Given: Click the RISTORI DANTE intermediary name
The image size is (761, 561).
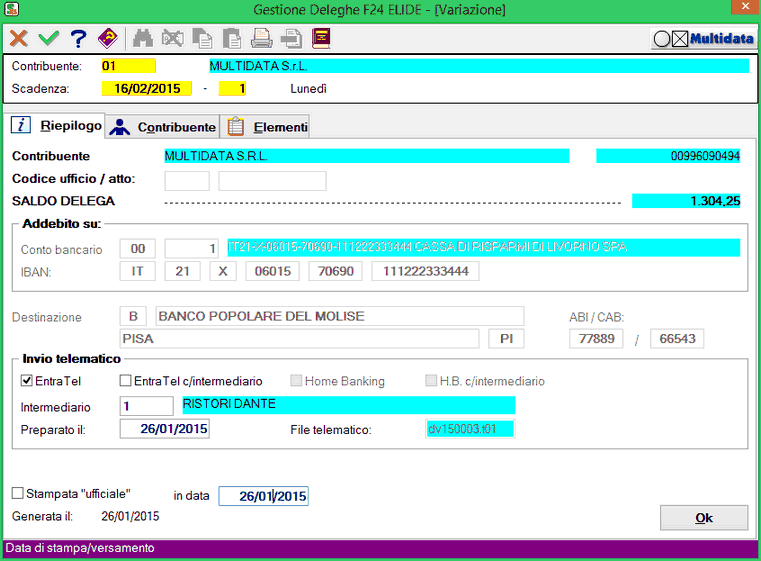Looking at the screenshot, I should point(348,404).
